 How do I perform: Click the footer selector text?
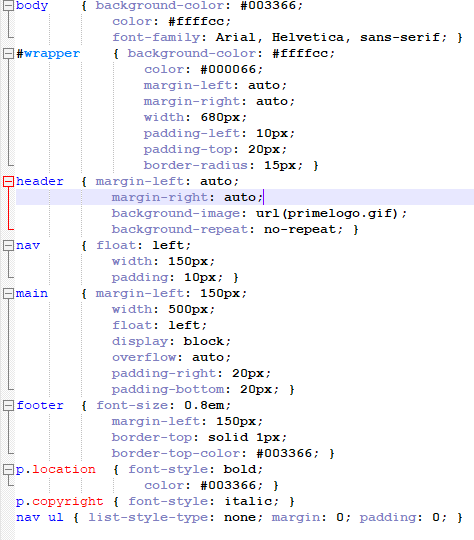pos(40,405)
